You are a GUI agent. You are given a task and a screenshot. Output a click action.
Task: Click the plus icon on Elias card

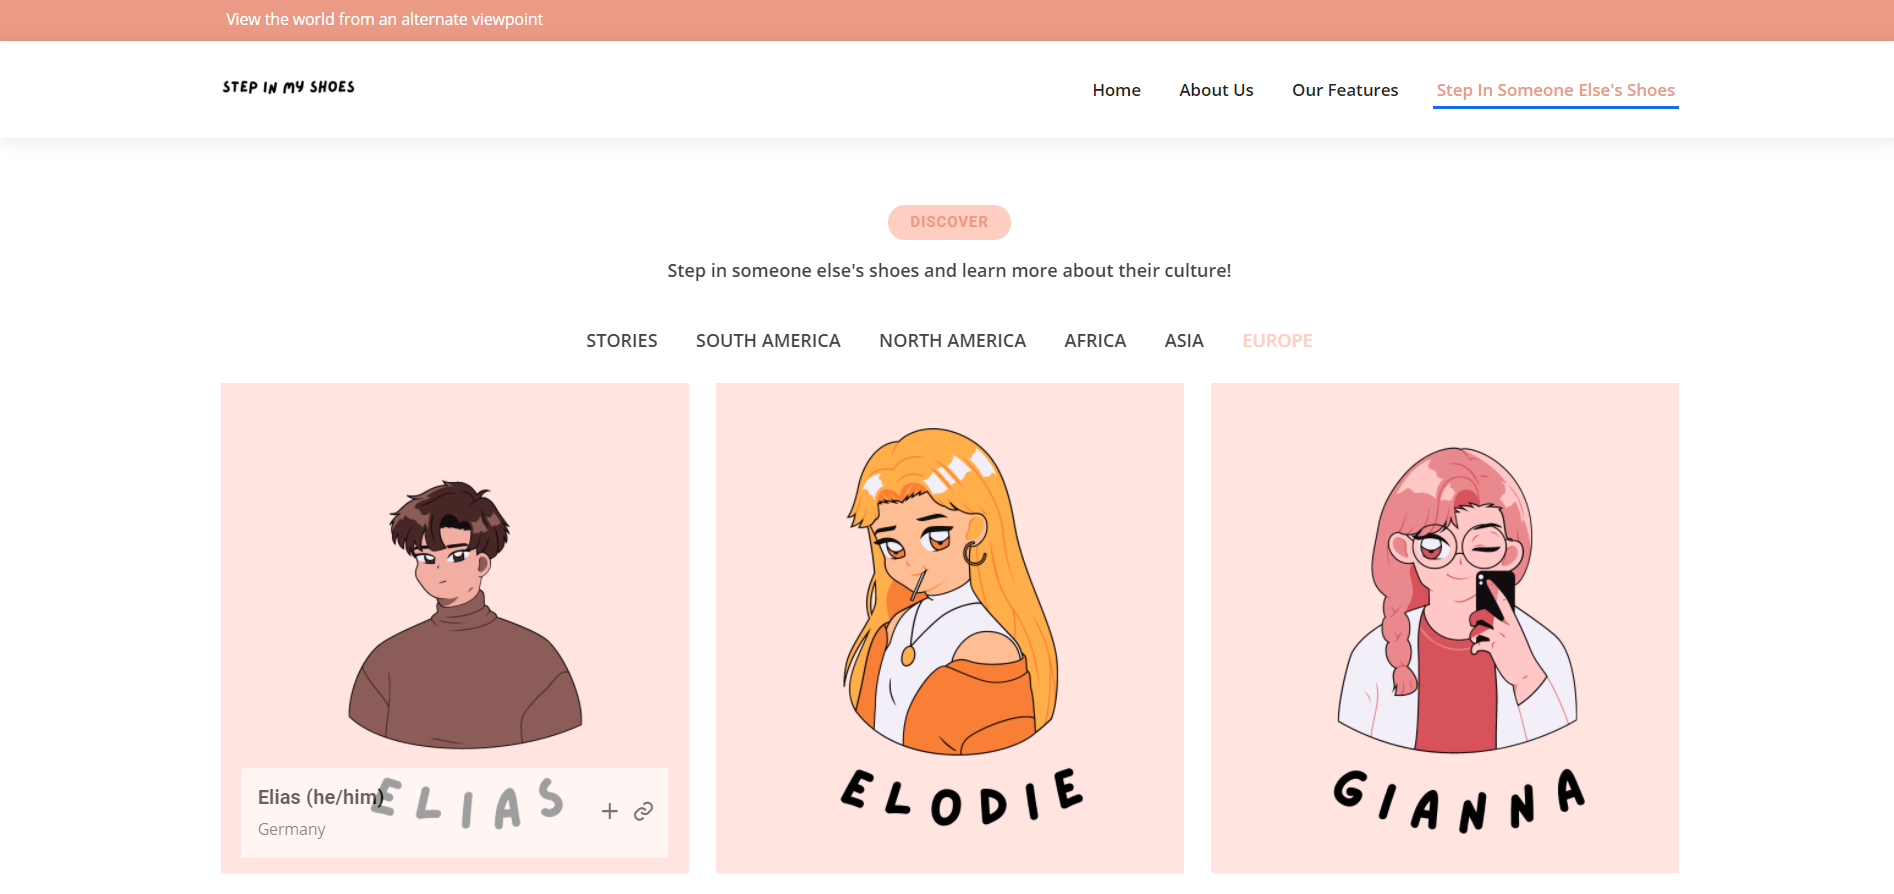[x=609, y=811]
